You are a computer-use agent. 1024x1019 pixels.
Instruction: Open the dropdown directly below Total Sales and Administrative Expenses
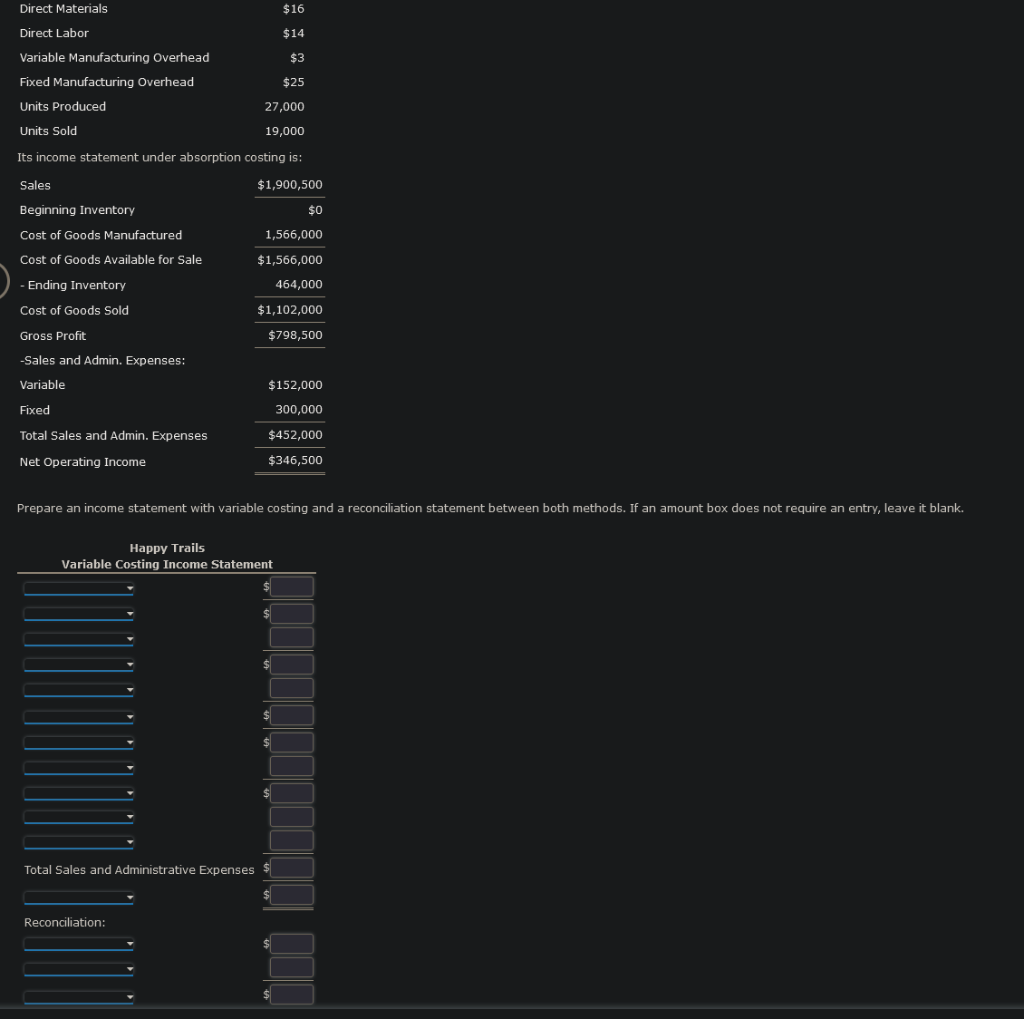[78, 897]
